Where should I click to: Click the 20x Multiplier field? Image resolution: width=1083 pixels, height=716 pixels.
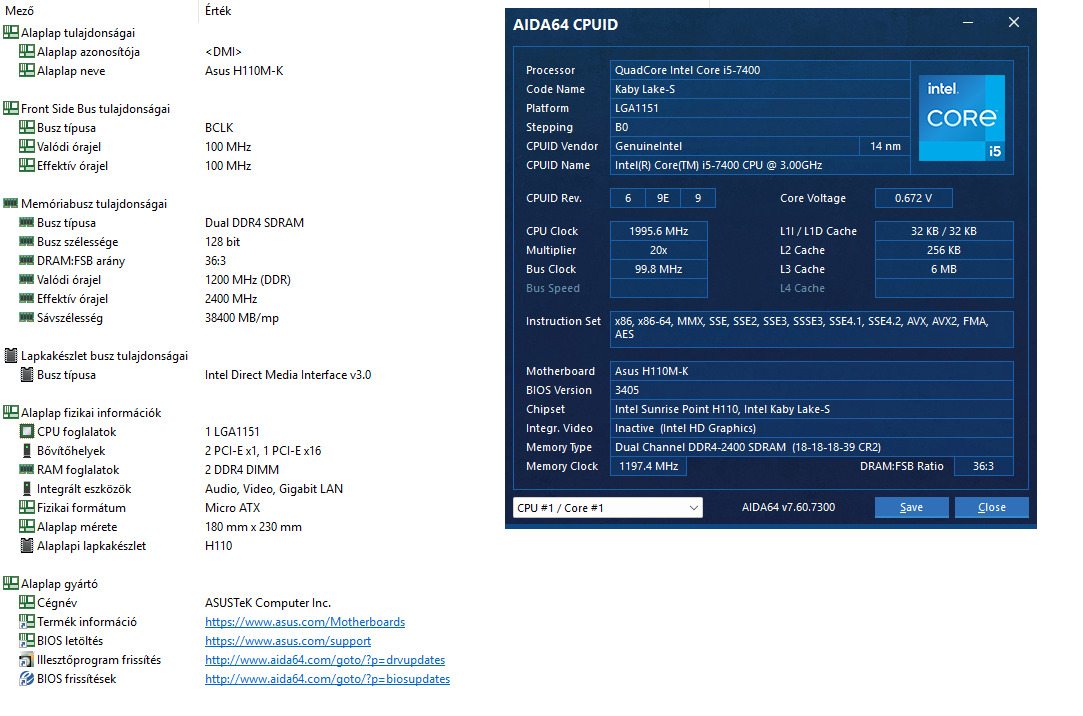658,250
